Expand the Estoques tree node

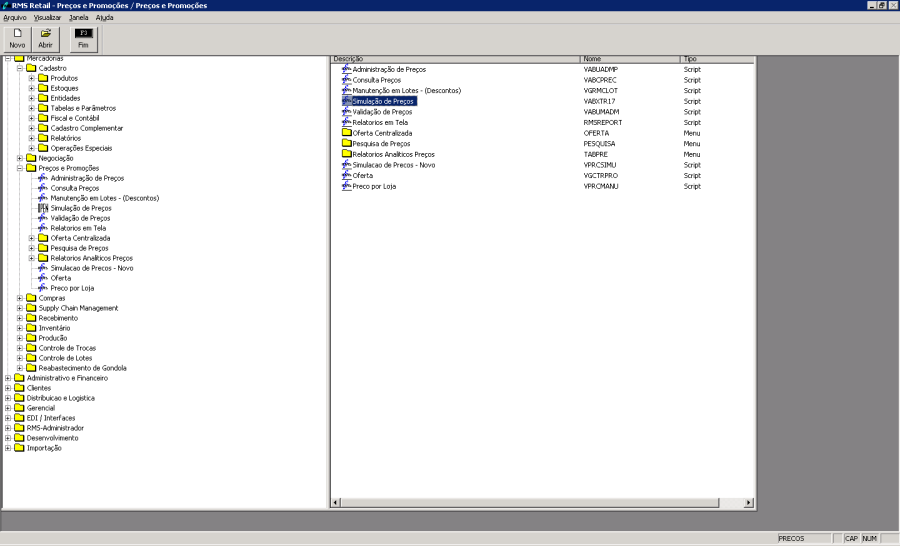[32, 88]
